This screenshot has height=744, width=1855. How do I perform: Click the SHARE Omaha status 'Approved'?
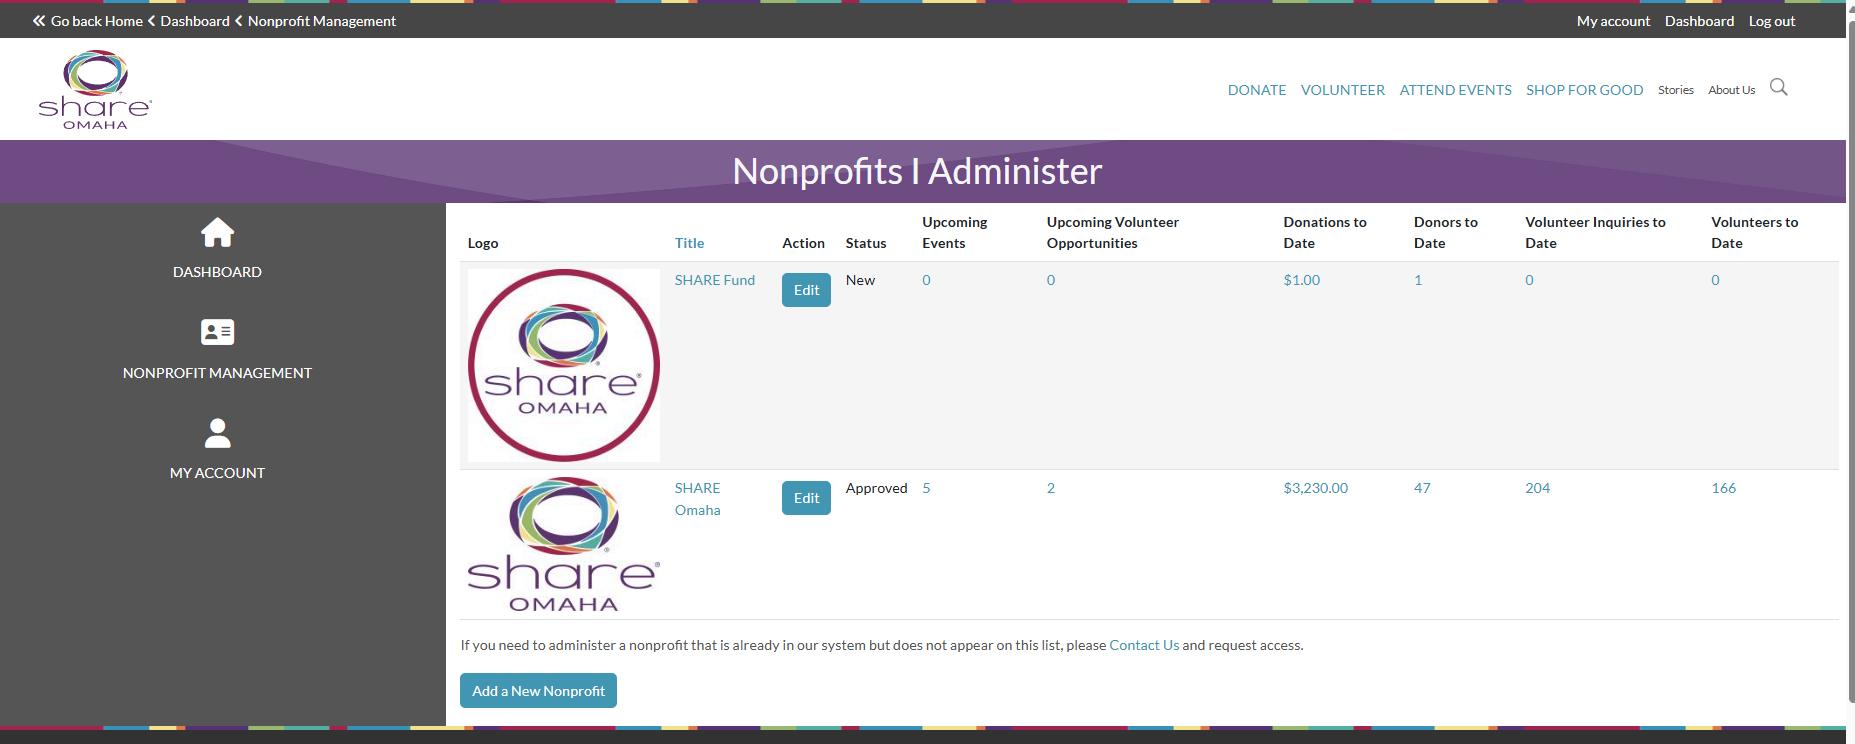click(877, 488)
